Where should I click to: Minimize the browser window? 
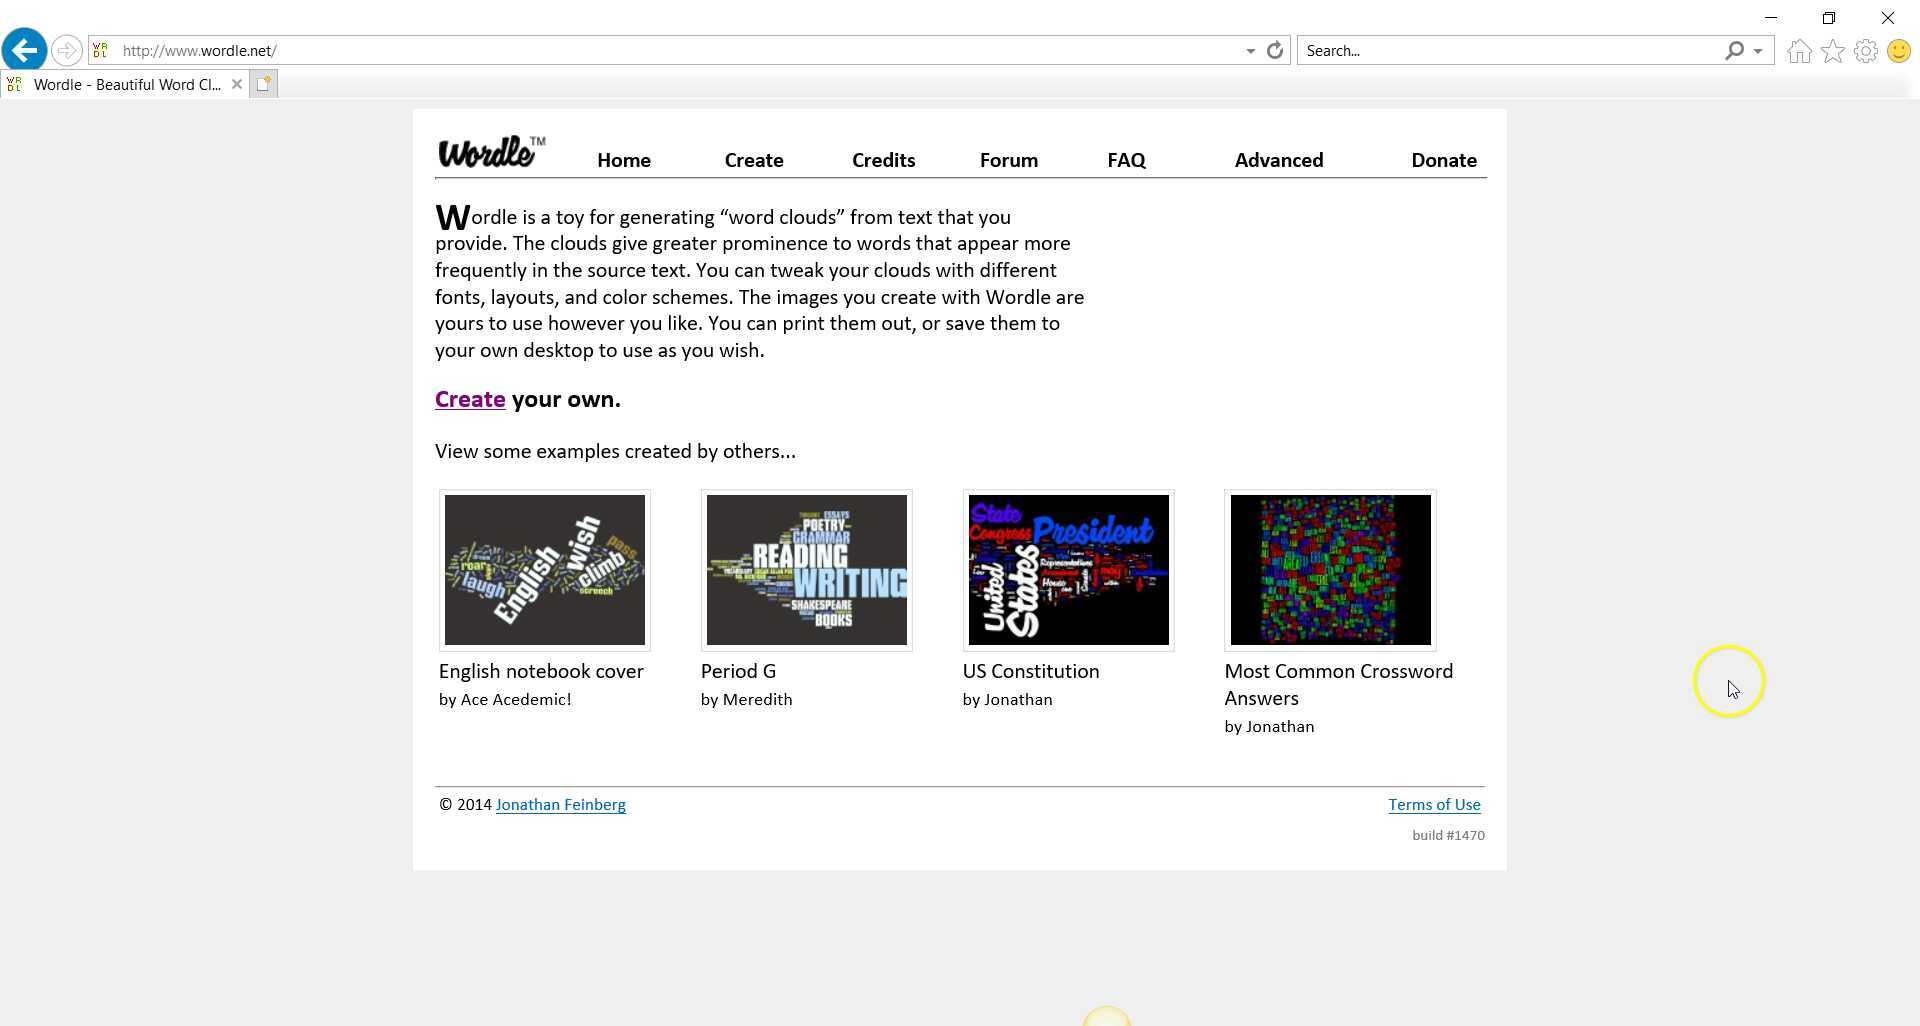(1771, 18)
